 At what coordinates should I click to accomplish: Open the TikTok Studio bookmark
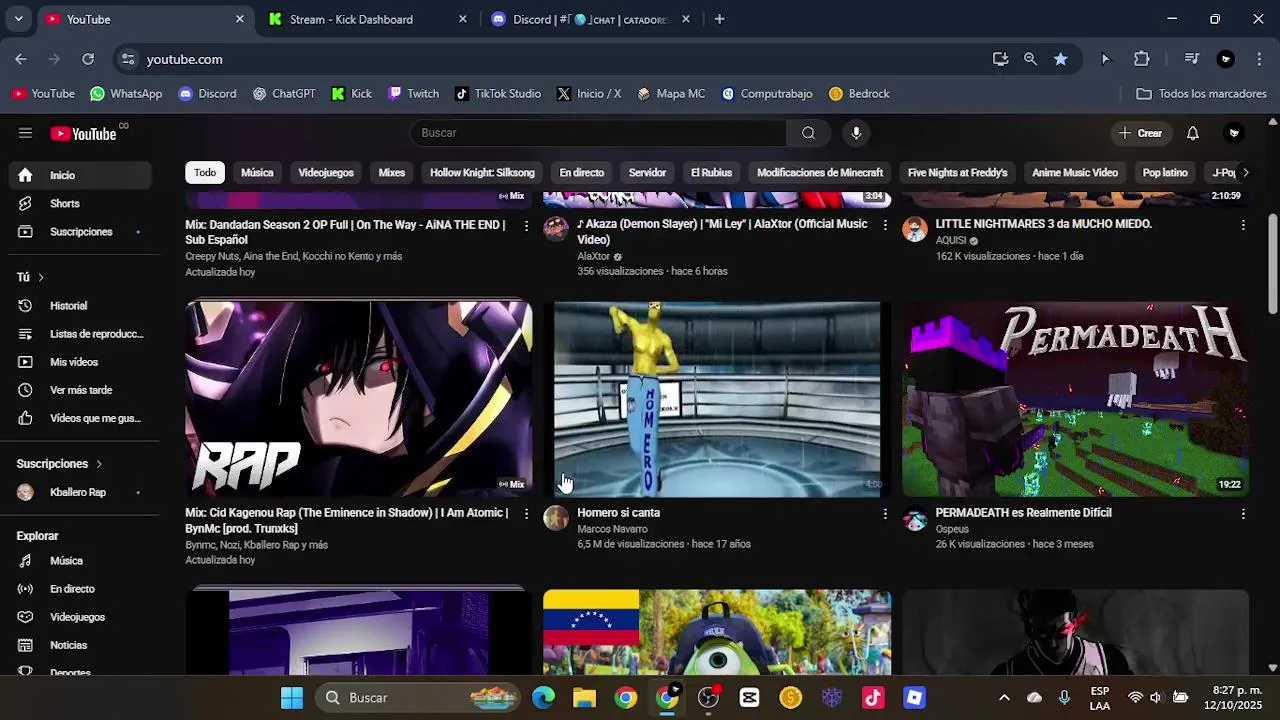click(x=498, y=94)
